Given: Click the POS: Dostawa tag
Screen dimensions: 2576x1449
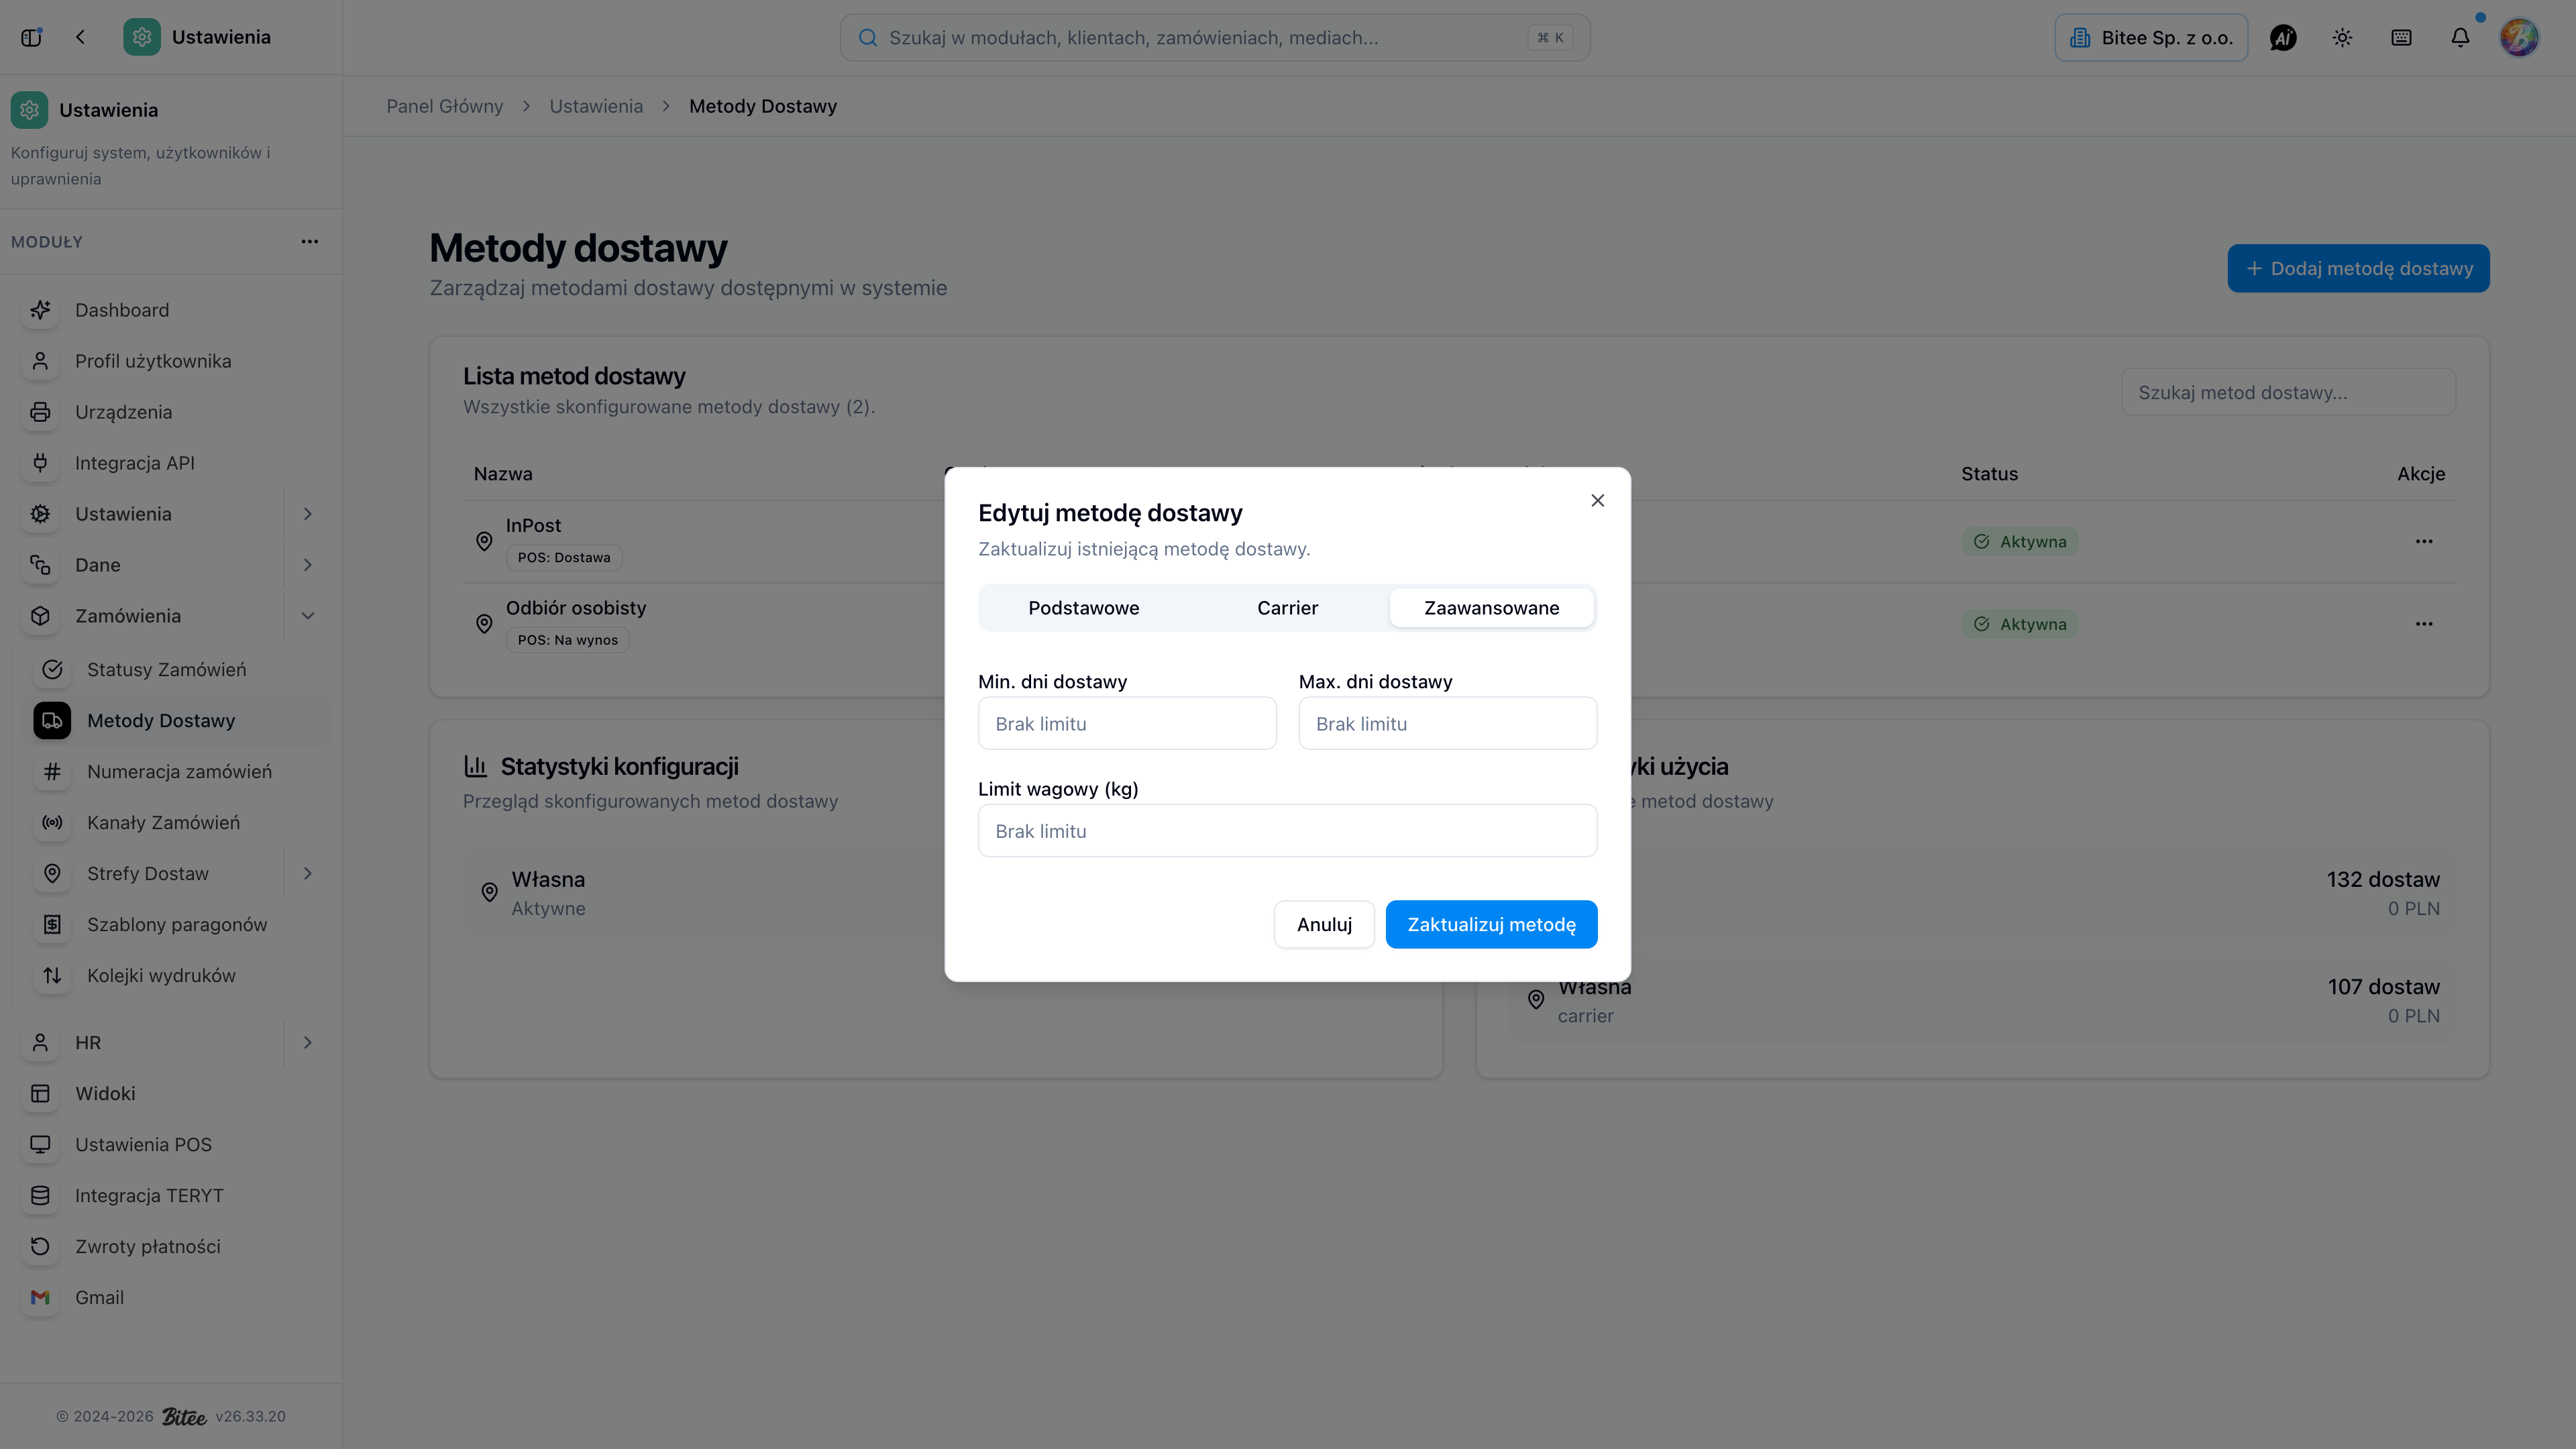Looking at the screenshot, I should click(564, 558).
